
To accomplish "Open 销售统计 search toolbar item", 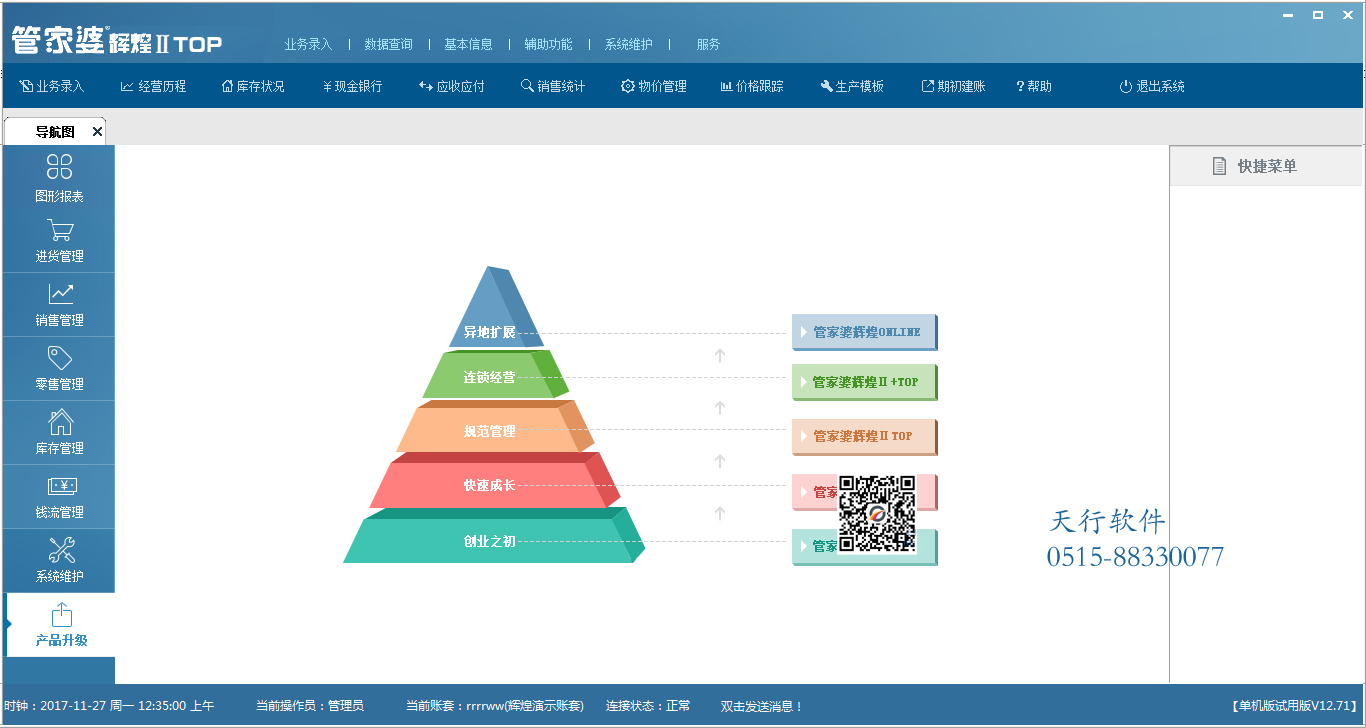I will [x=553, y=86].
